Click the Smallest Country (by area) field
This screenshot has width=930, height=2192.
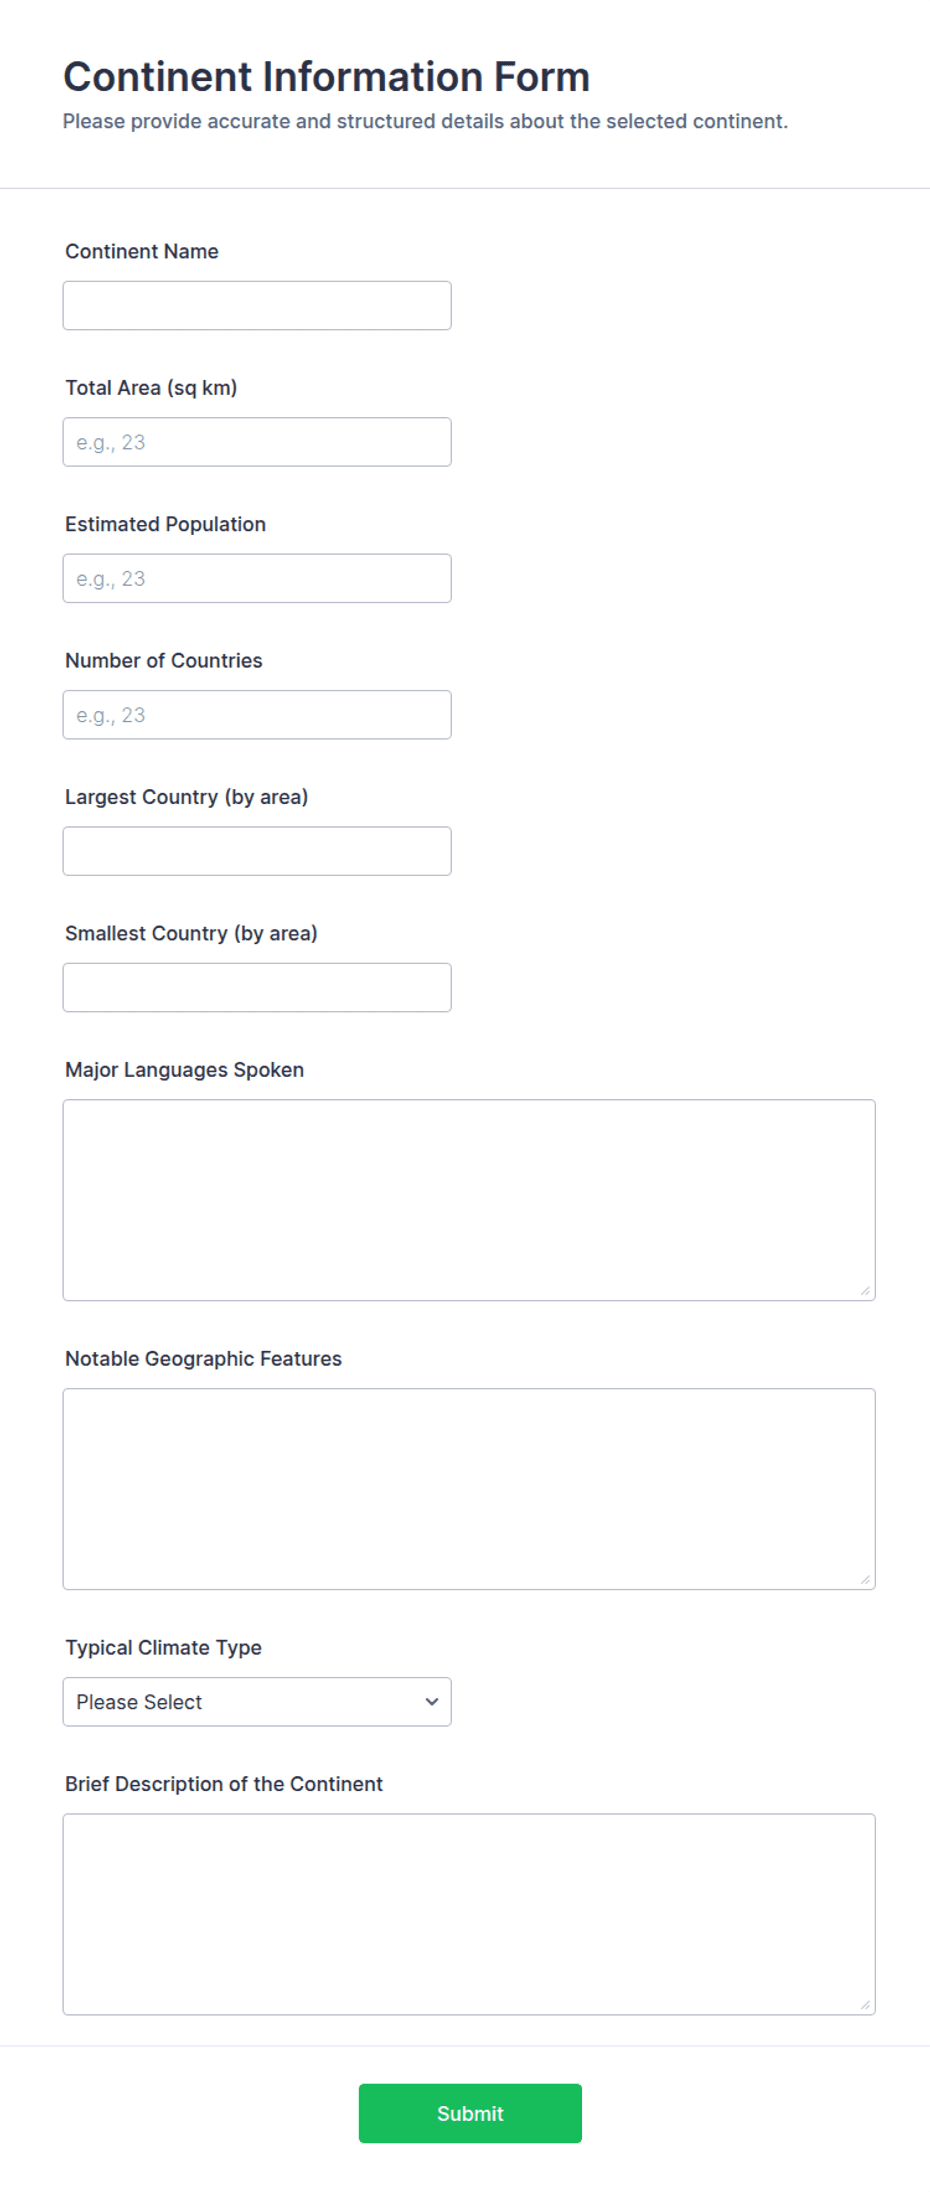coord(257,987)
